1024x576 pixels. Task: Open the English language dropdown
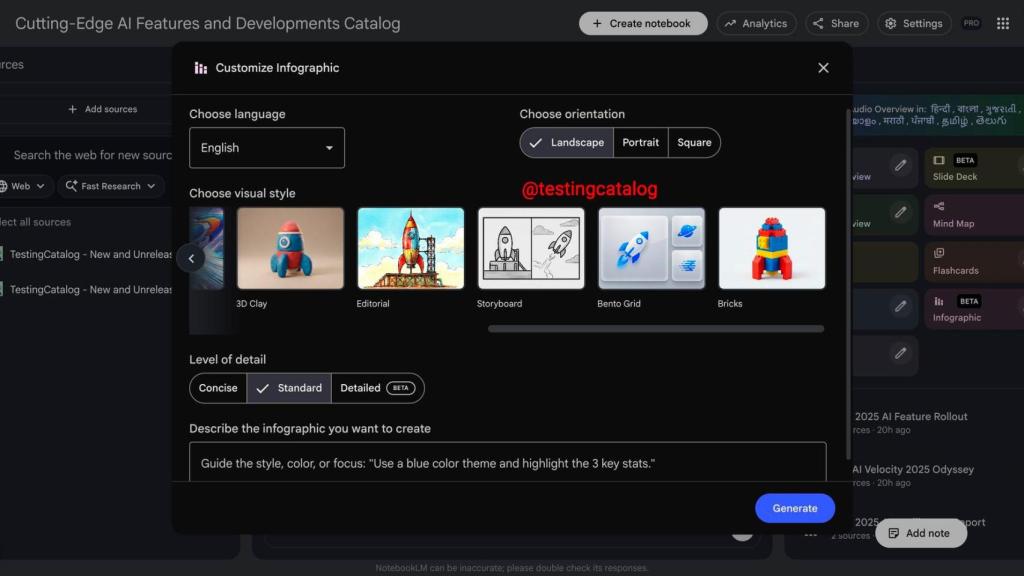(267, 148)
